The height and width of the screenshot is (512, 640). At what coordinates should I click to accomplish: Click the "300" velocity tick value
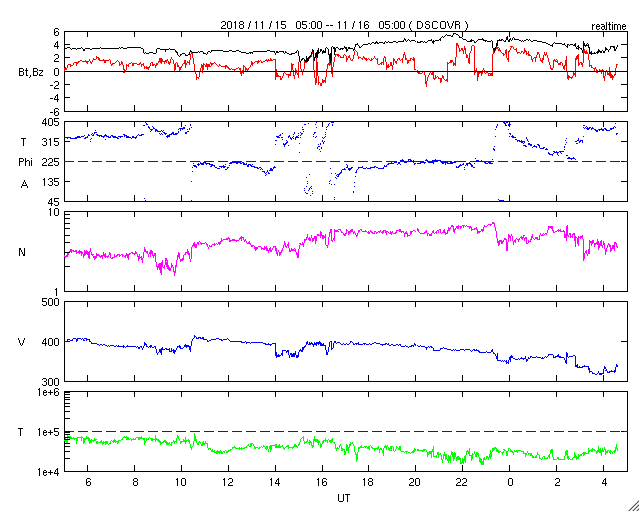50,381
